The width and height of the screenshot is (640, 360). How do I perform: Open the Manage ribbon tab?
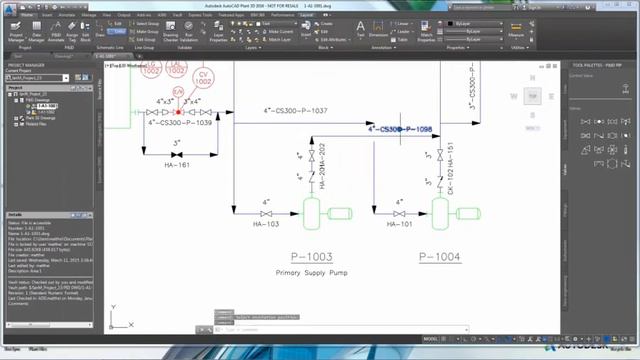[89, 15]
